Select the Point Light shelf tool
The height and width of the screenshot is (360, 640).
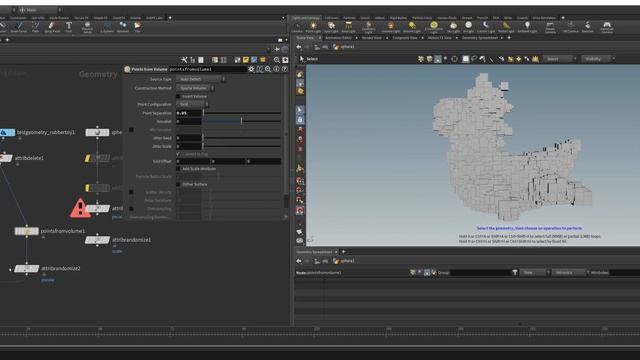pyautogui.click(x=313, y=27)
